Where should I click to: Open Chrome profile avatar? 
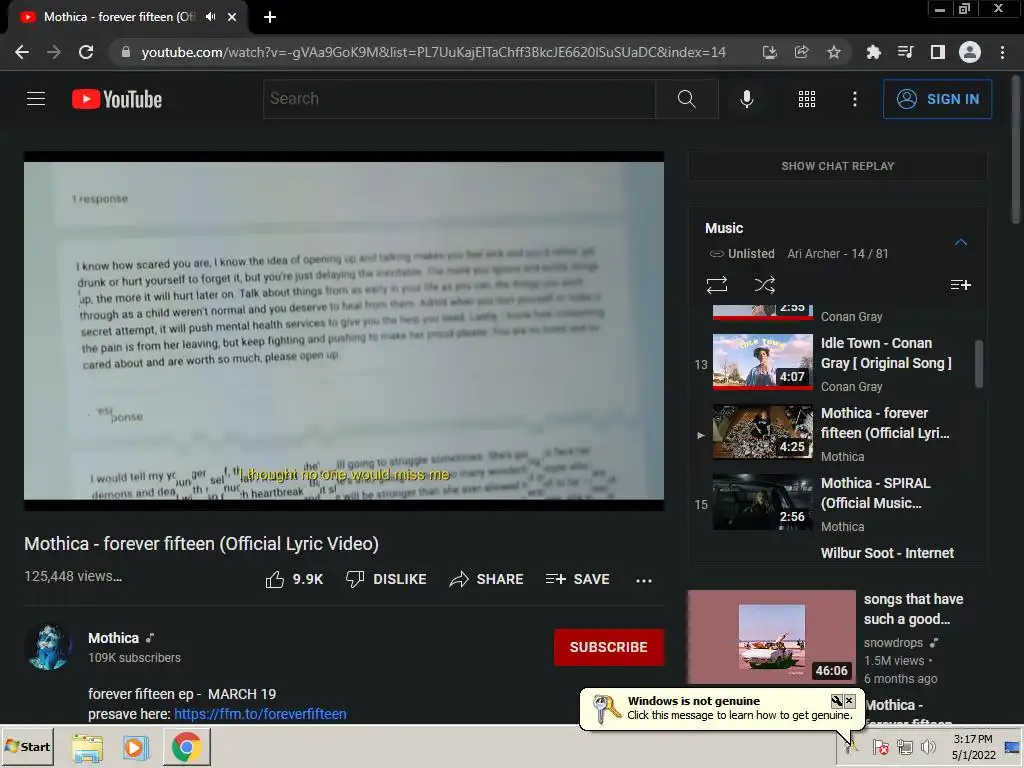(x=970, y=52)
